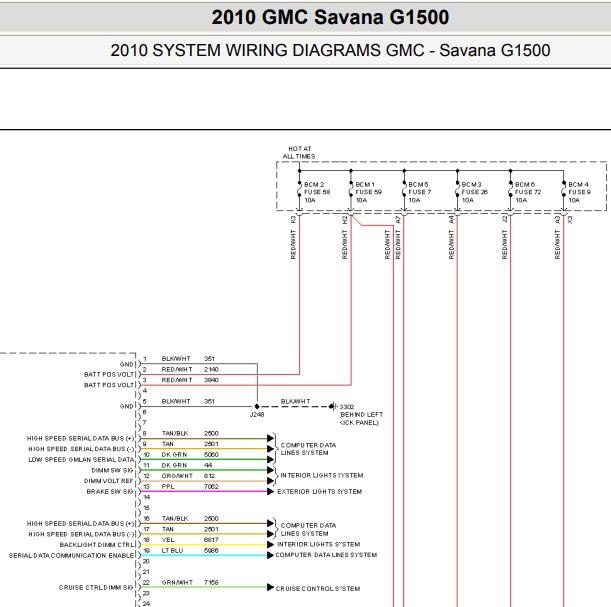Click connector terminal label A7

pyautogui.click(x=397, y=220)
